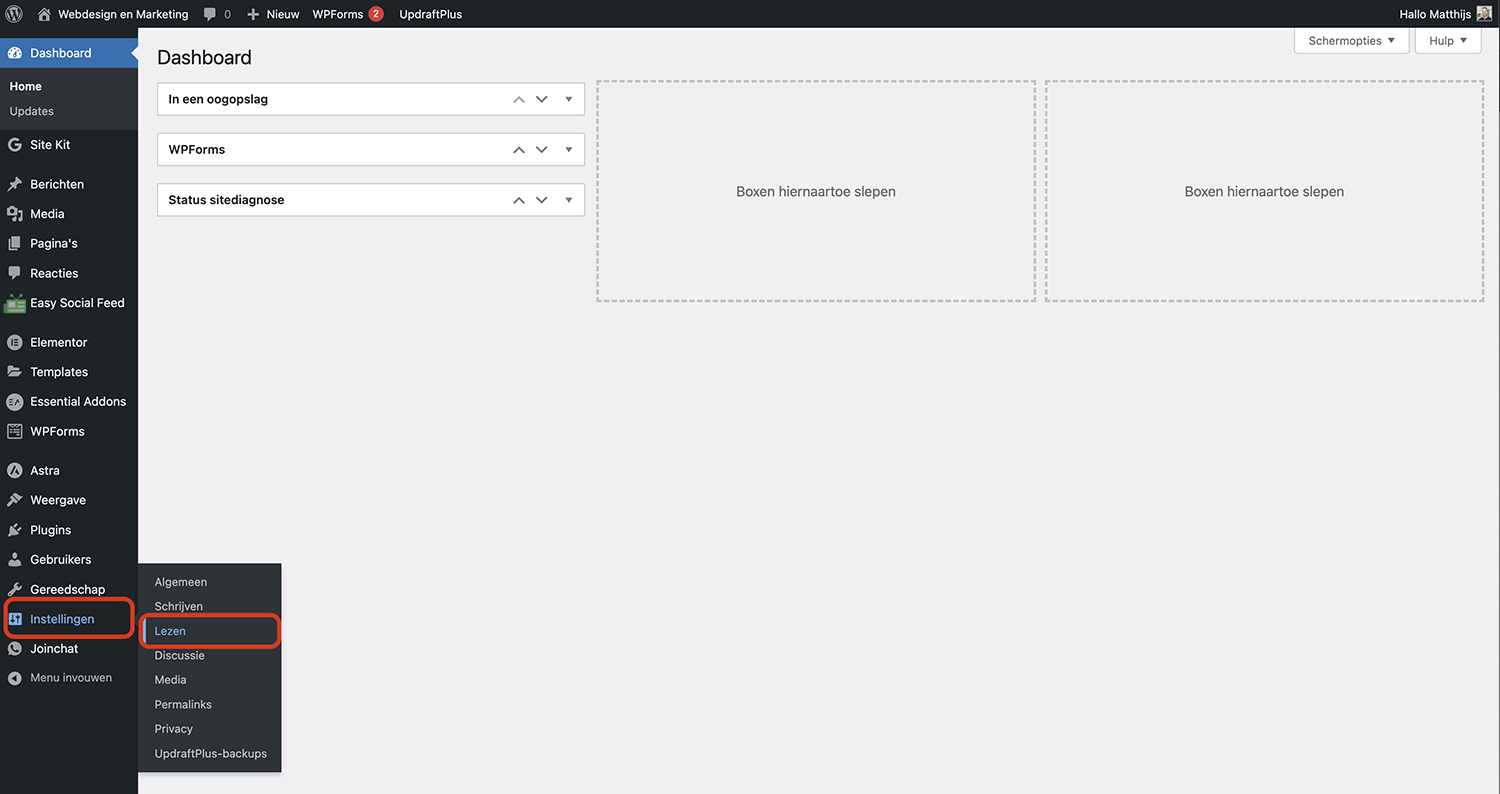Click the Joinchat icon in sidebar
Viewport: 1500px width, 794px height.
(15, 649)
